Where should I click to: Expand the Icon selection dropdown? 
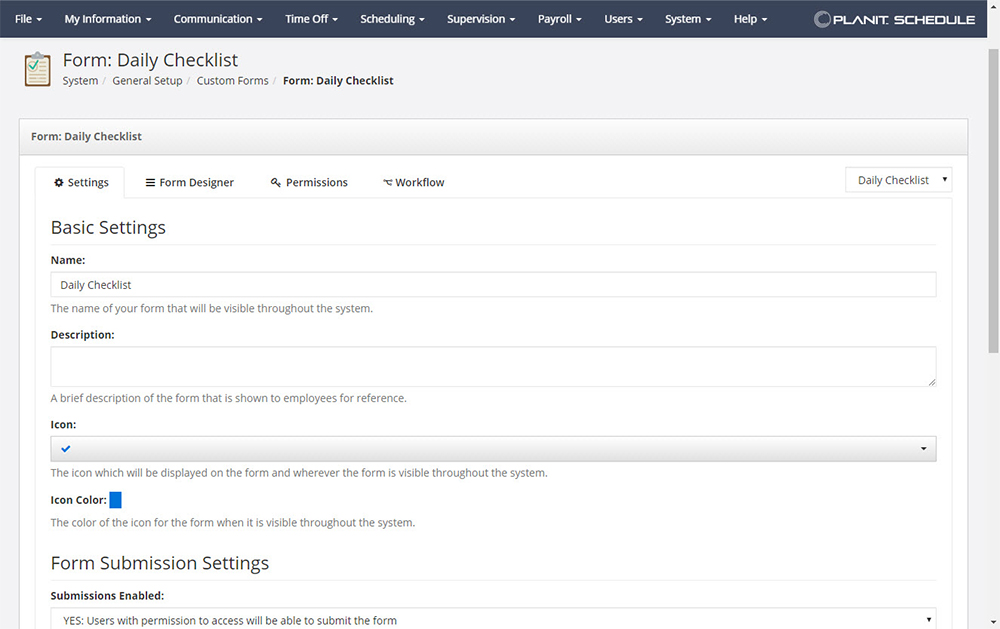(923, 448)
